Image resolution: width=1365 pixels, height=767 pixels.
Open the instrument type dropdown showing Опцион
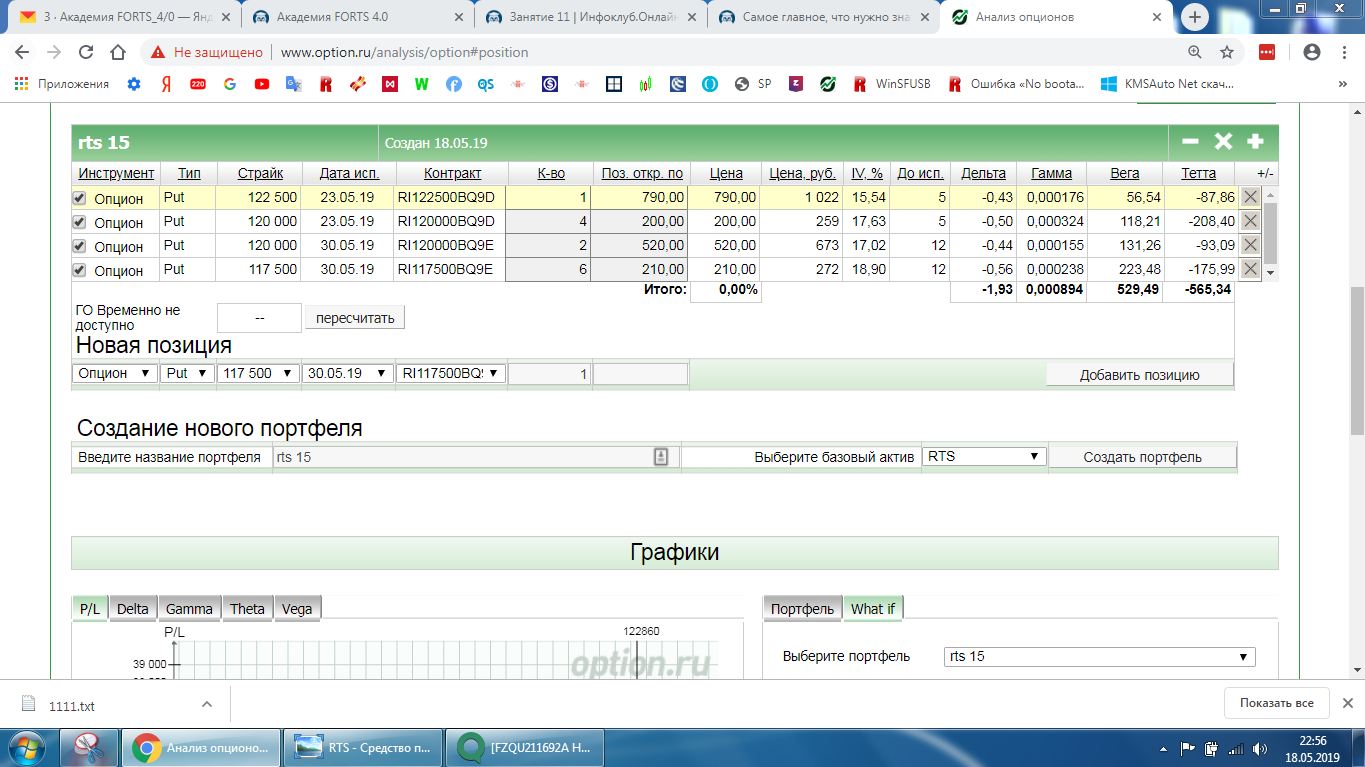pyautogui.click(x=115, y=373)
